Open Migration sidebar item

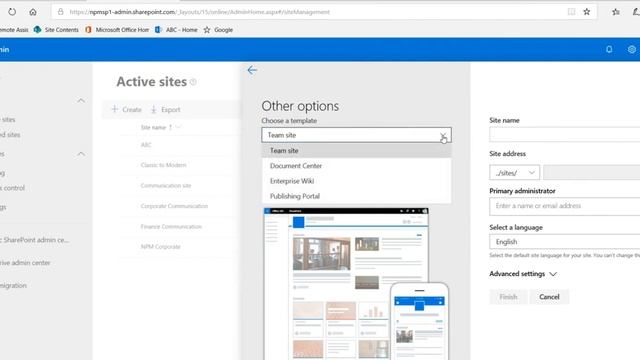point(13,285)
